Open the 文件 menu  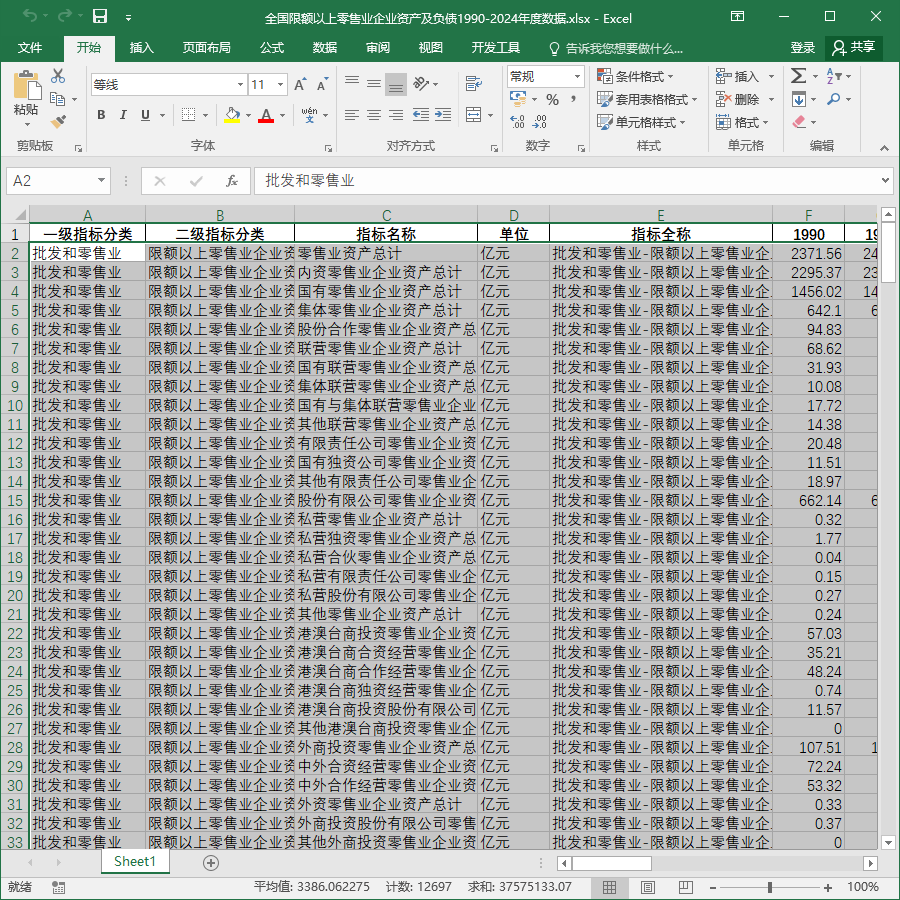(30, 48)
